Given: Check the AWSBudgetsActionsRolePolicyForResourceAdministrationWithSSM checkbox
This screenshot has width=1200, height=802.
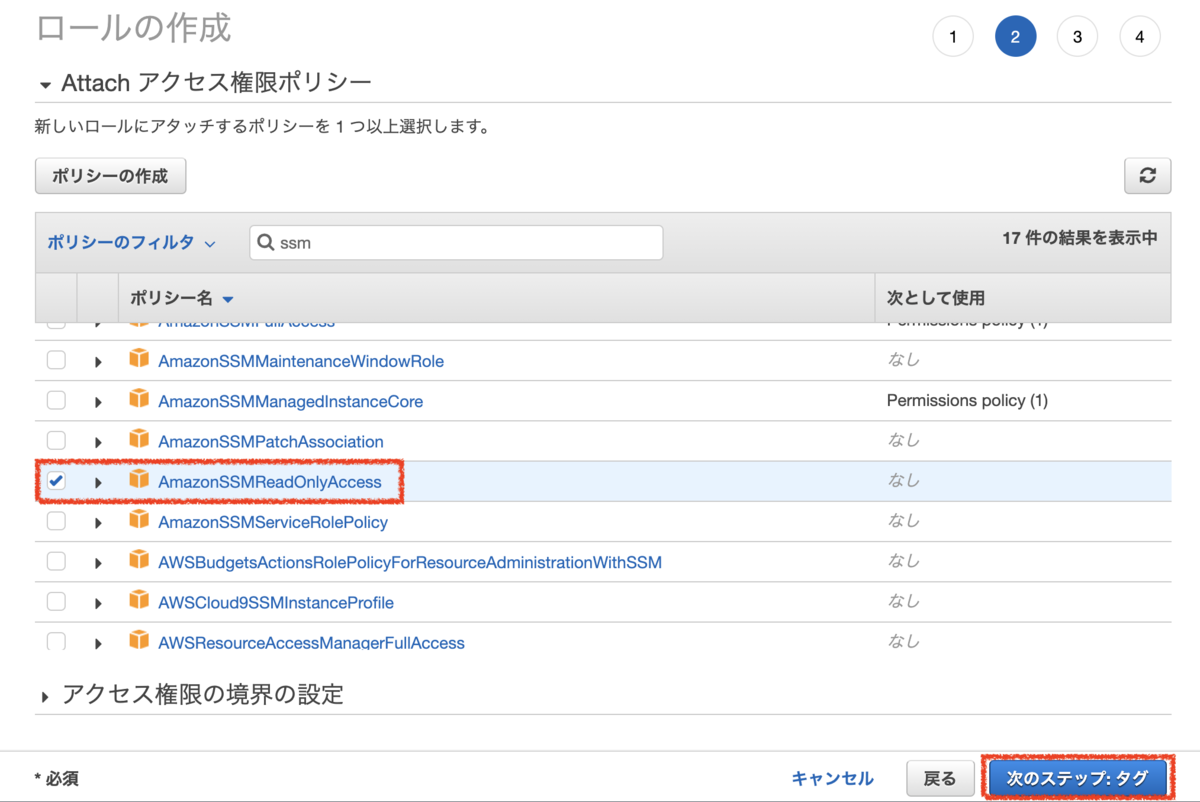Looking at the screenshot, I should 56,561.
